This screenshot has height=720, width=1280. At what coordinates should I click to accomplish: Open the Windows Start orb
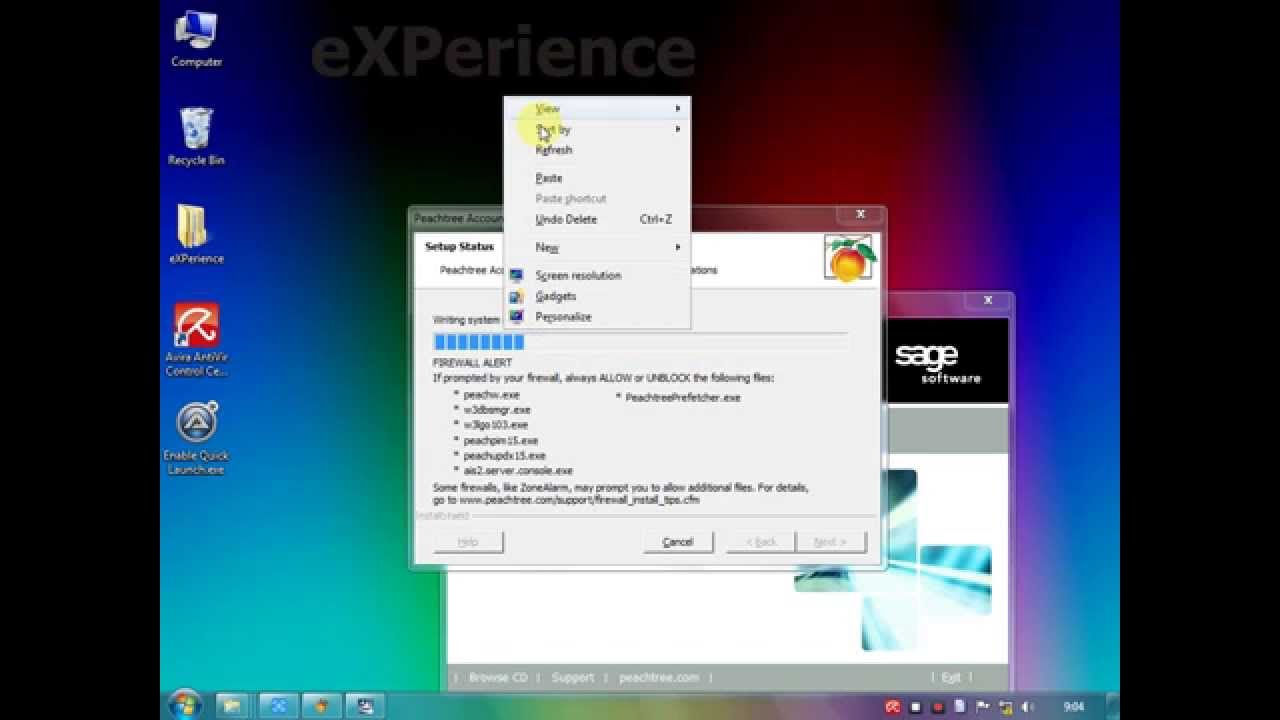[x=185, y=705]
